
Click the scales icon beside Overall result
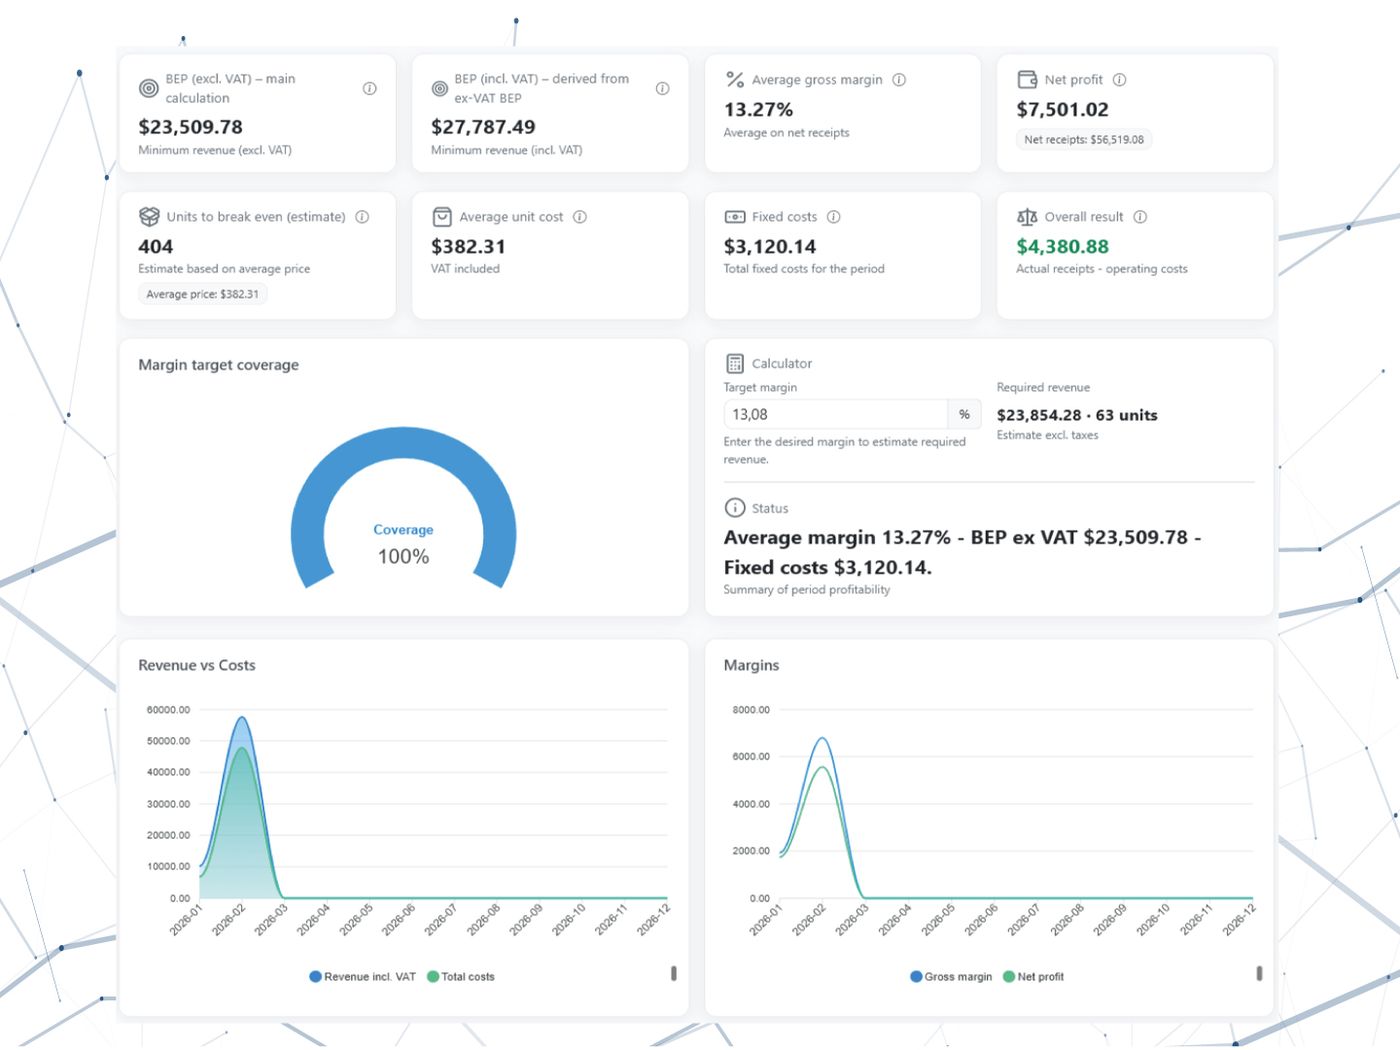[1027, 217]
